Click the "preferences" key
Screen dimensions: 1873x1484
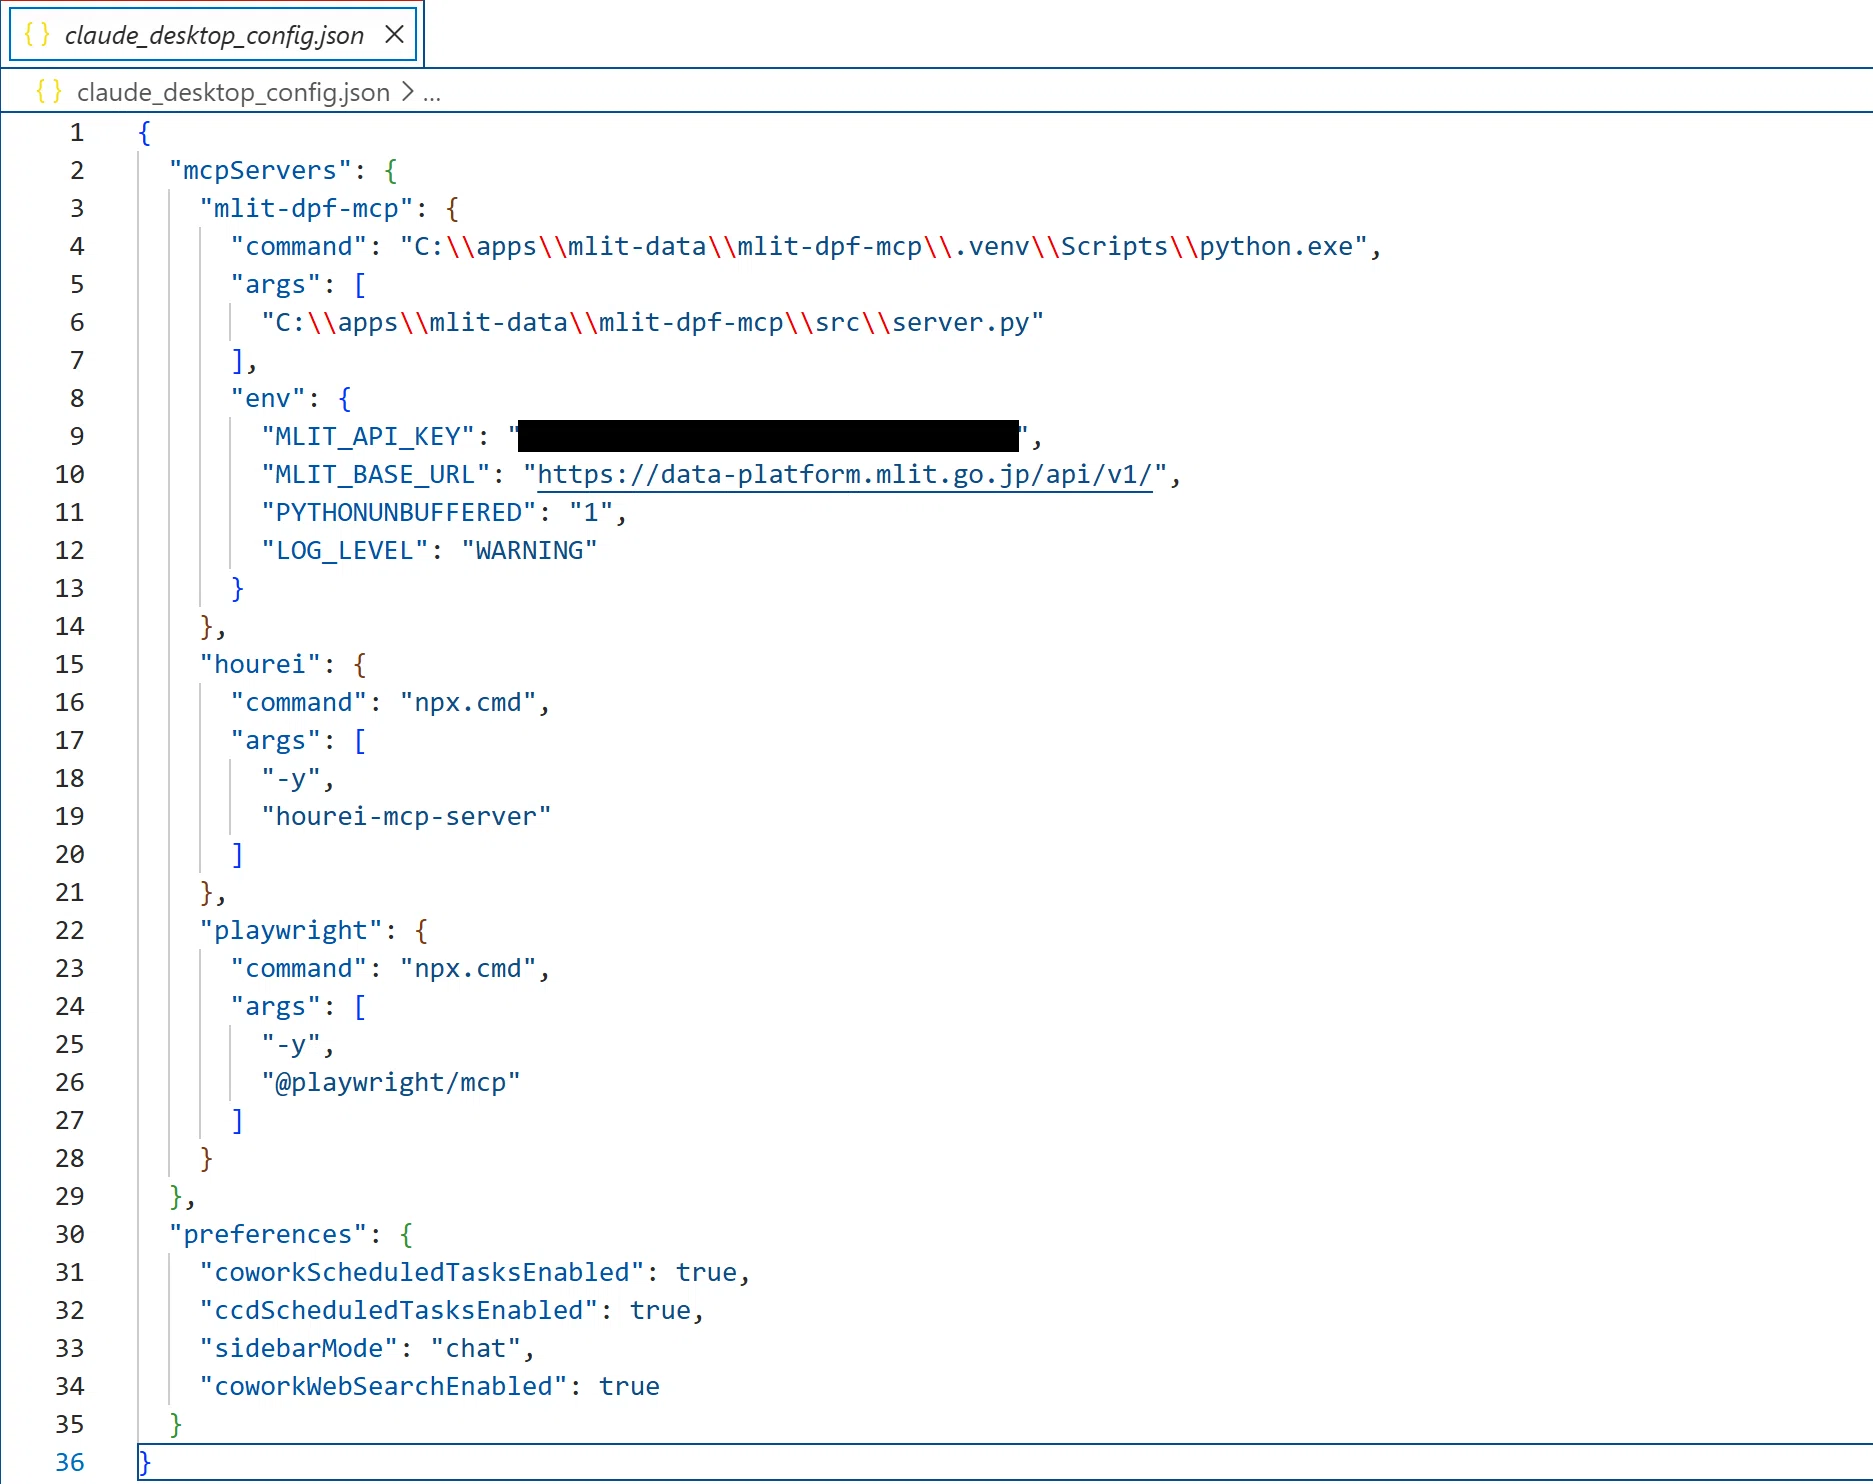click(268, 1234)
